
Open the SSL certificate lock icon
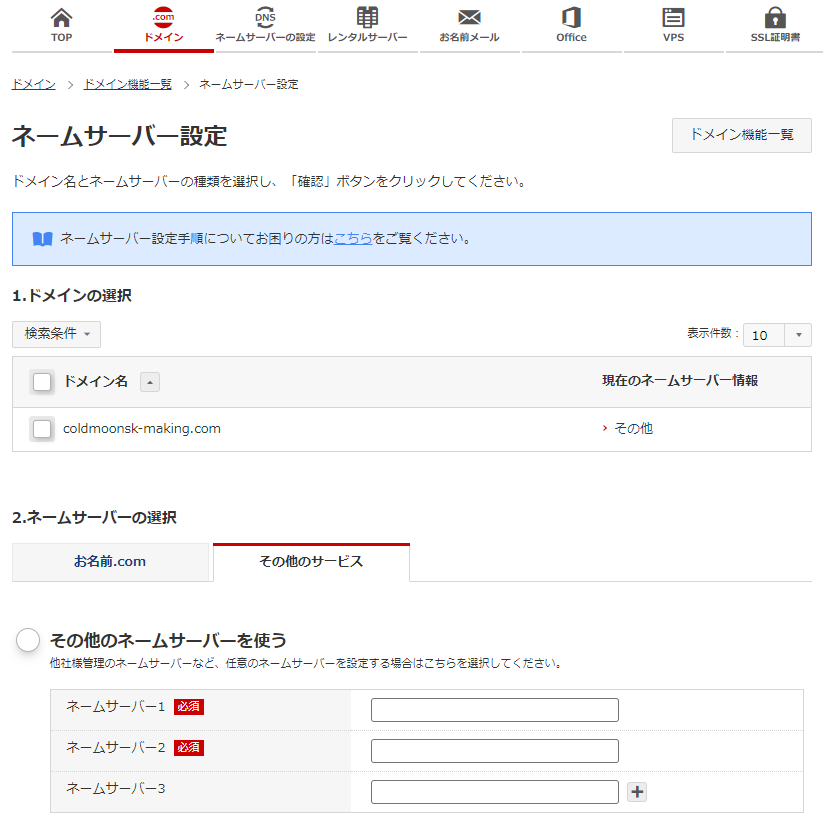pos(775,18)
